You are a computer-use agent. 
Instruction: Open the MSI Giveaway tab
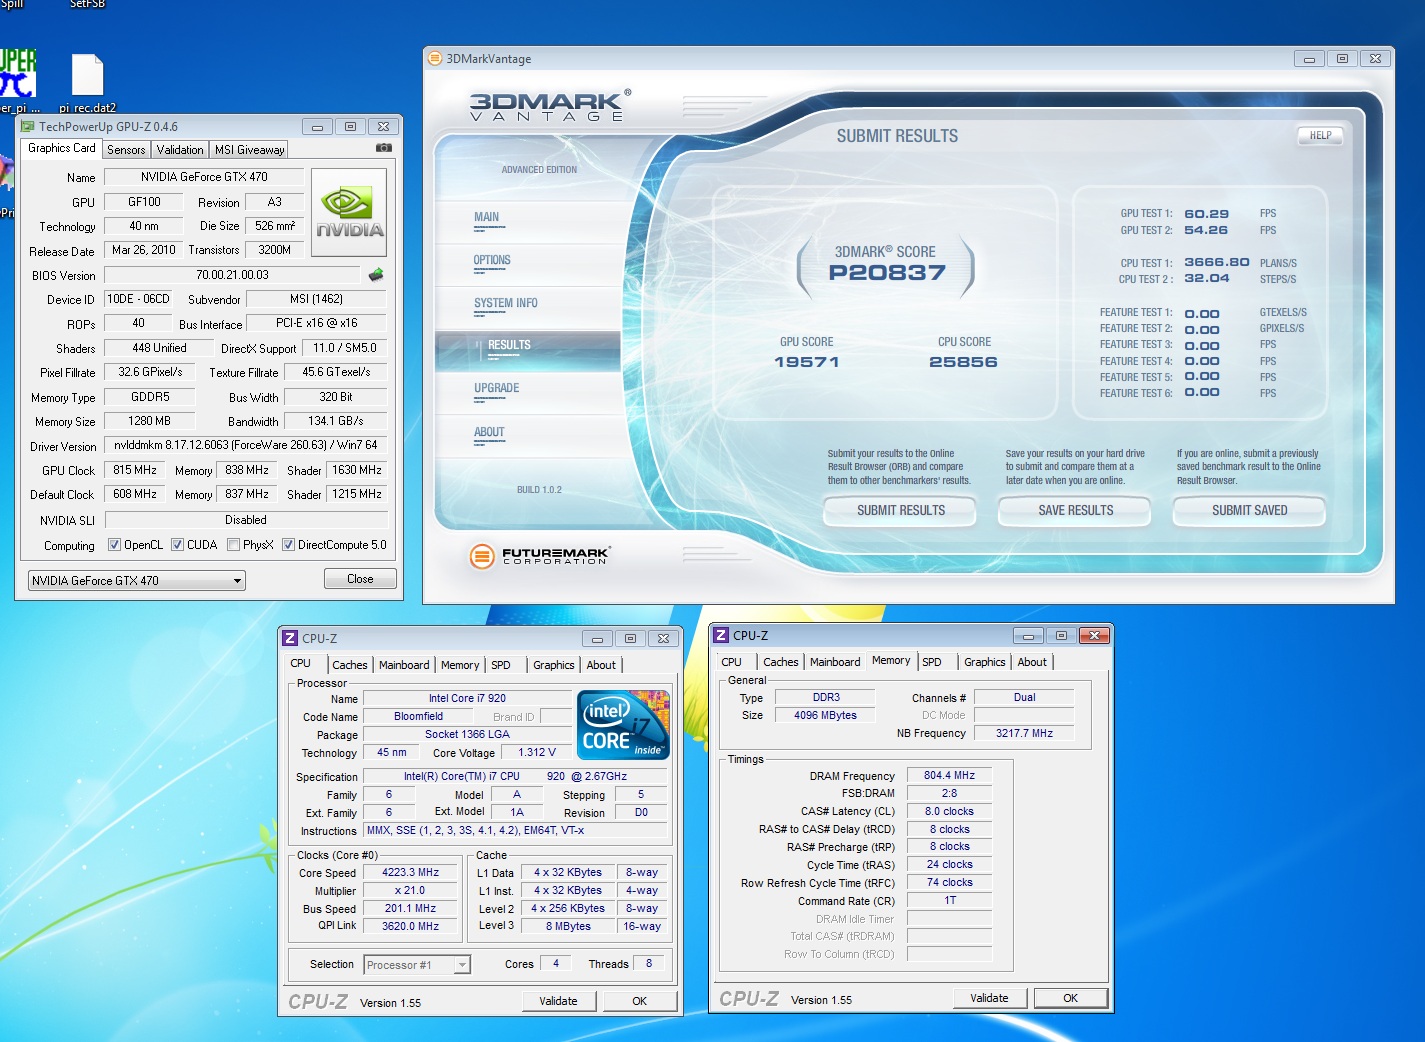249,149
